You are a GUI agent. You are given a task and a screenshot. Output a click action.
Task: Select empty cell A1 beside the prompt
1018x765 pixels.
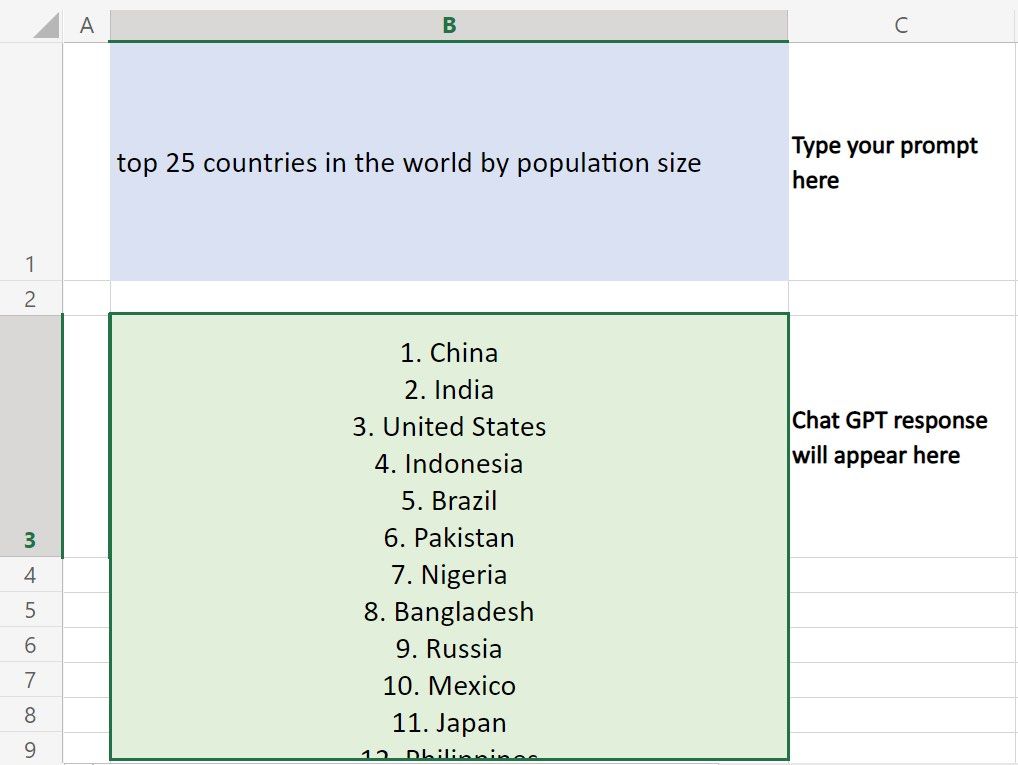click(87, 162)
